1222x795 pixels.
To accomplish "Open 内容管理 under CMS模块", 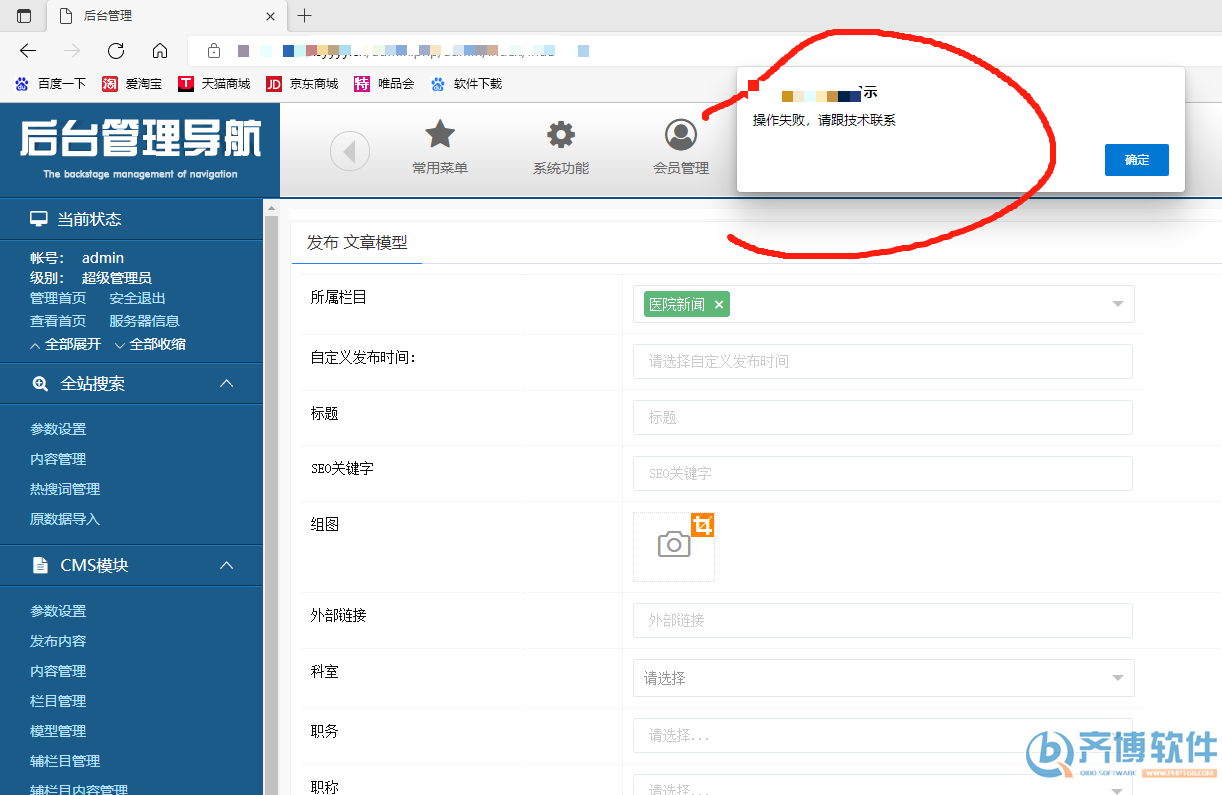I will [58, 671].
